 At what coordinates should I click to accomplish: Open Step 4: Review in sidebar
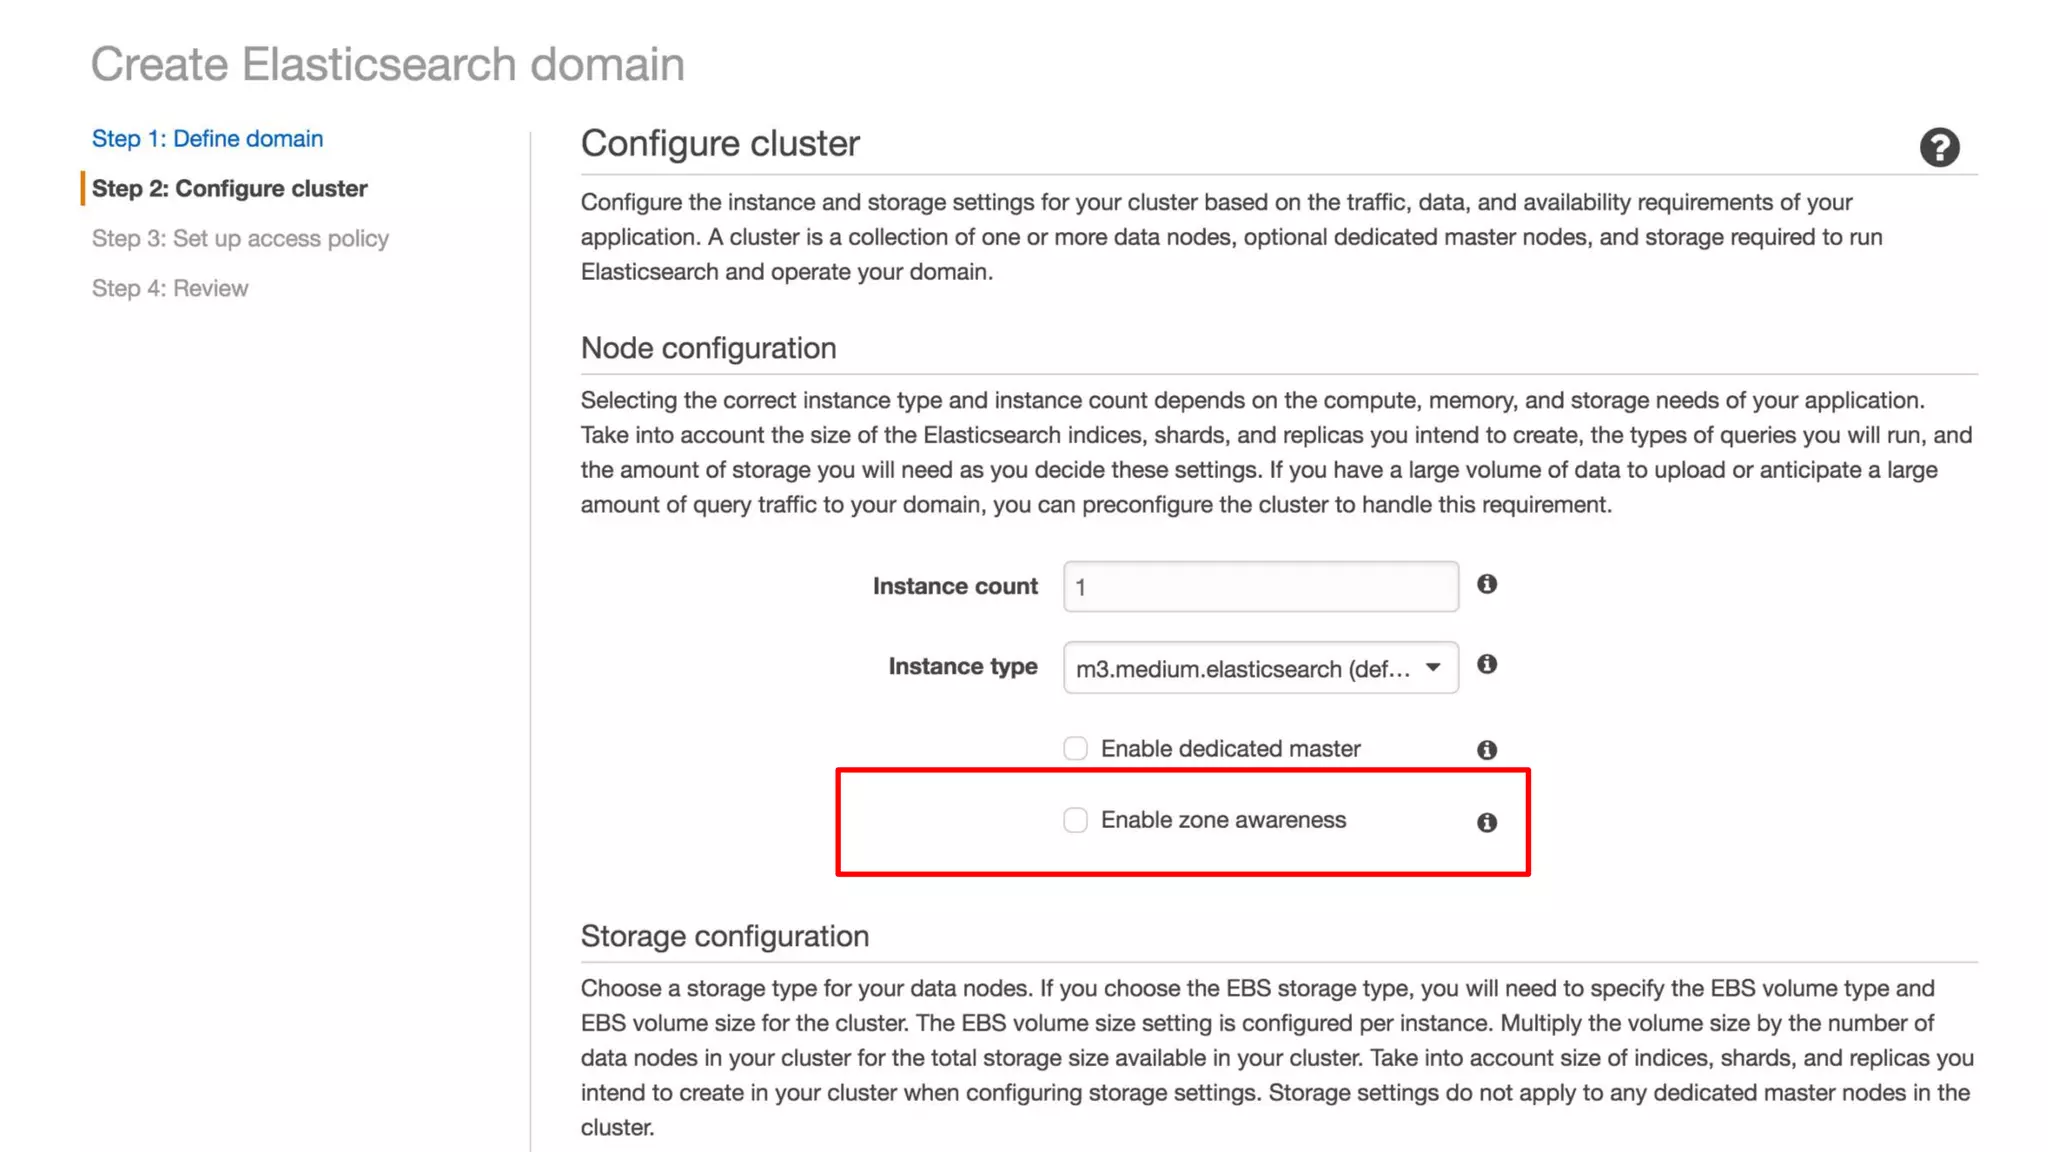[170, 289]
